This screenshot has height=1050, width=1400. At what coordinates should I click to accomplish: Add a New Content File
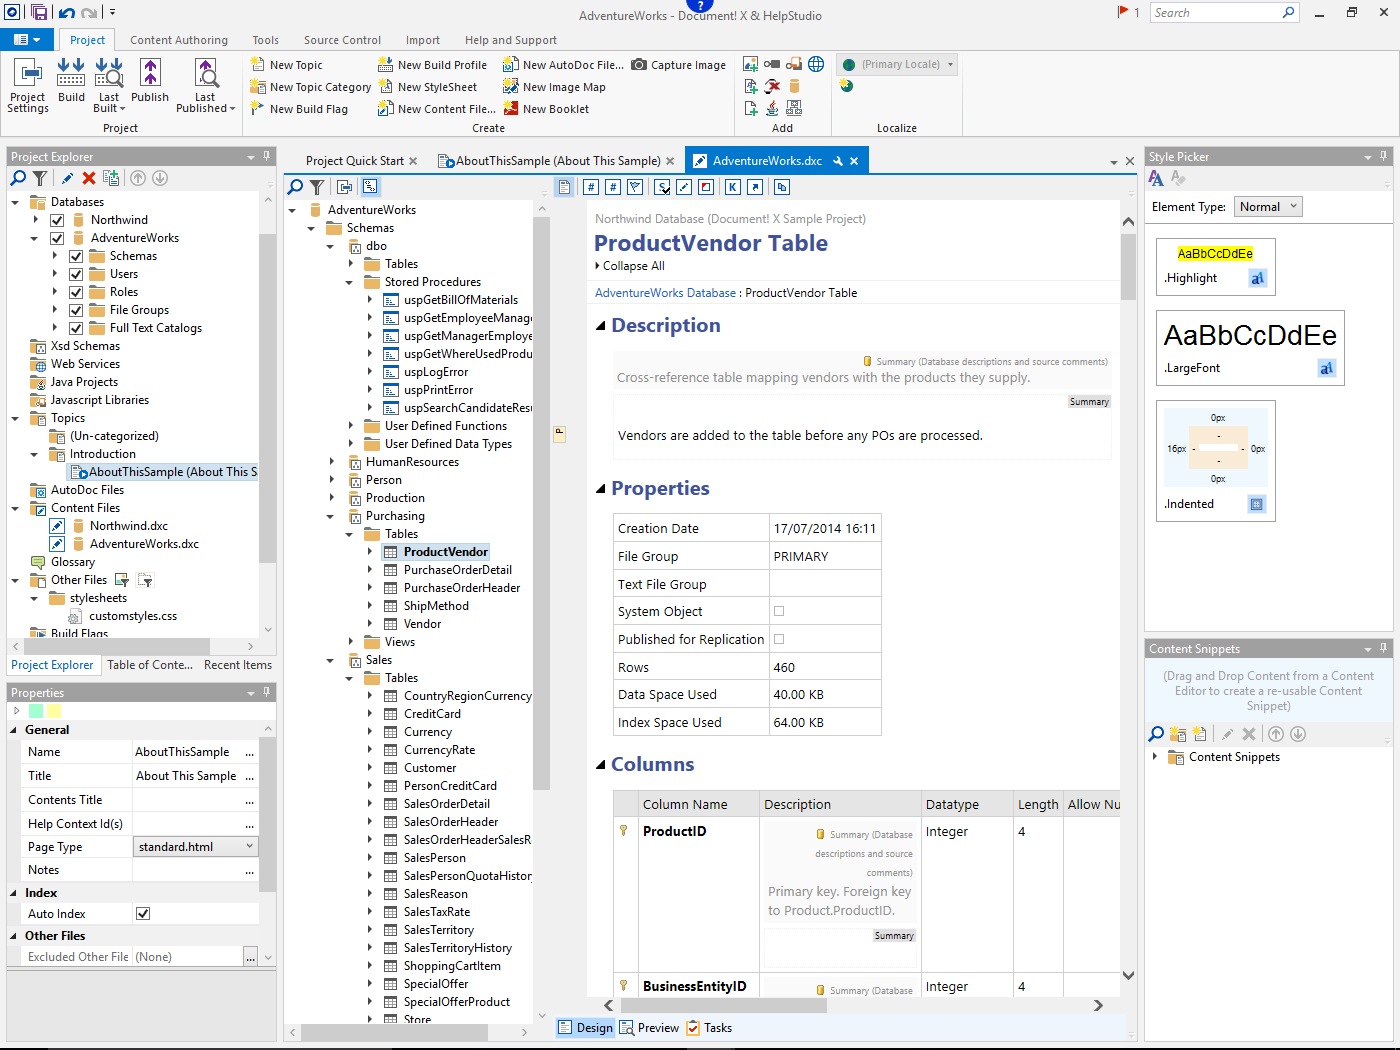(x=436, y=109)
